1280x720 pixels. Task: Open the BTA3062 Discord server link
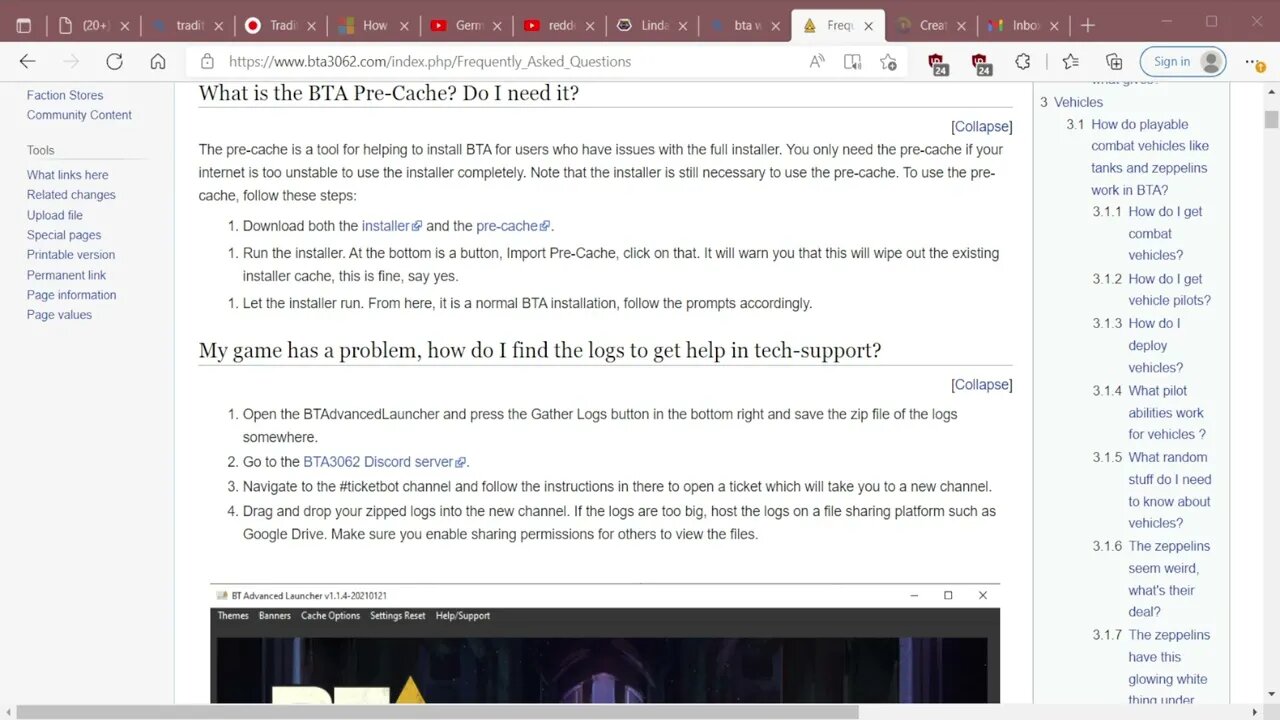click(x=384, y=462)
